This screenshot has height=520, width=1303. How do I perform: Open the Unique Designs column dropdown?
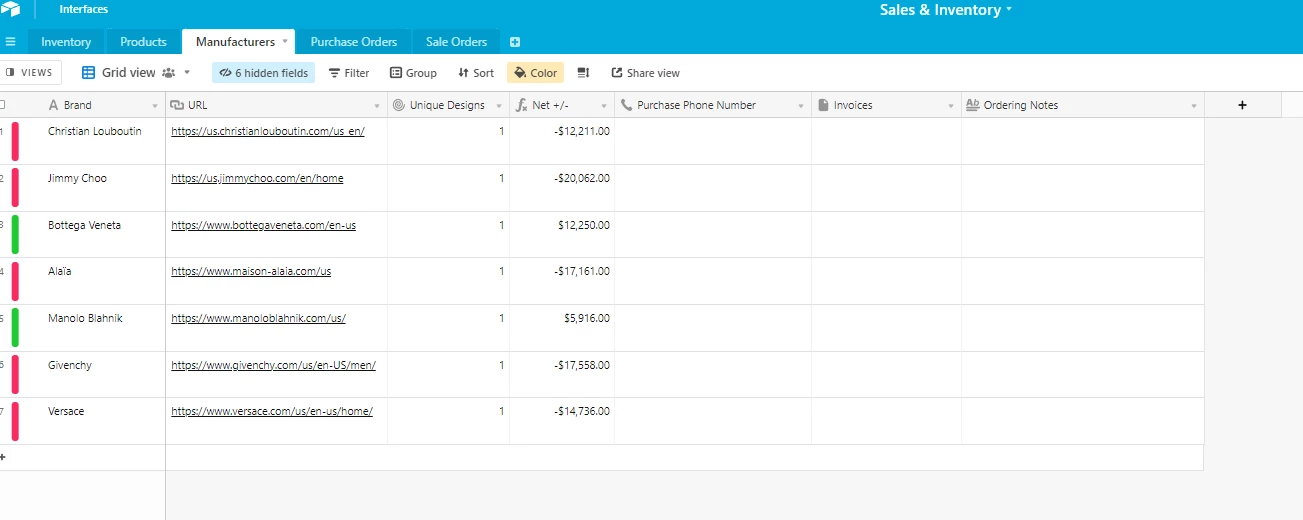(499, 106)
